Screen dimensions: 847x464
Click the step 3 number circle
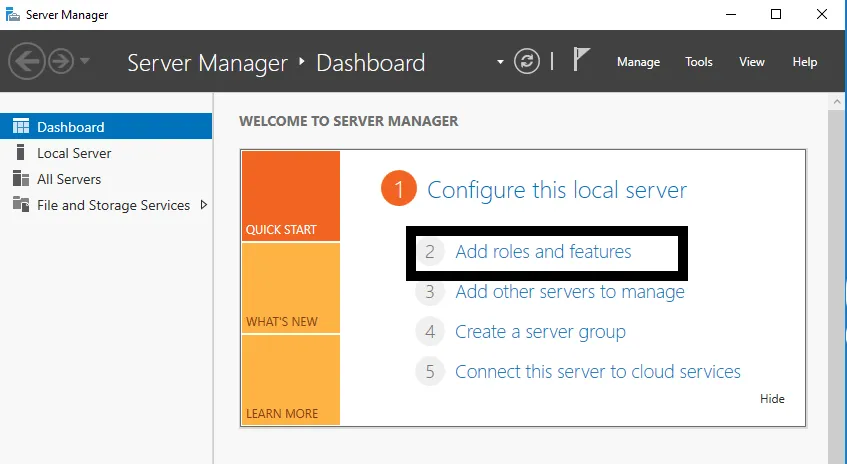pyautogui.click(x=430, y=292)
